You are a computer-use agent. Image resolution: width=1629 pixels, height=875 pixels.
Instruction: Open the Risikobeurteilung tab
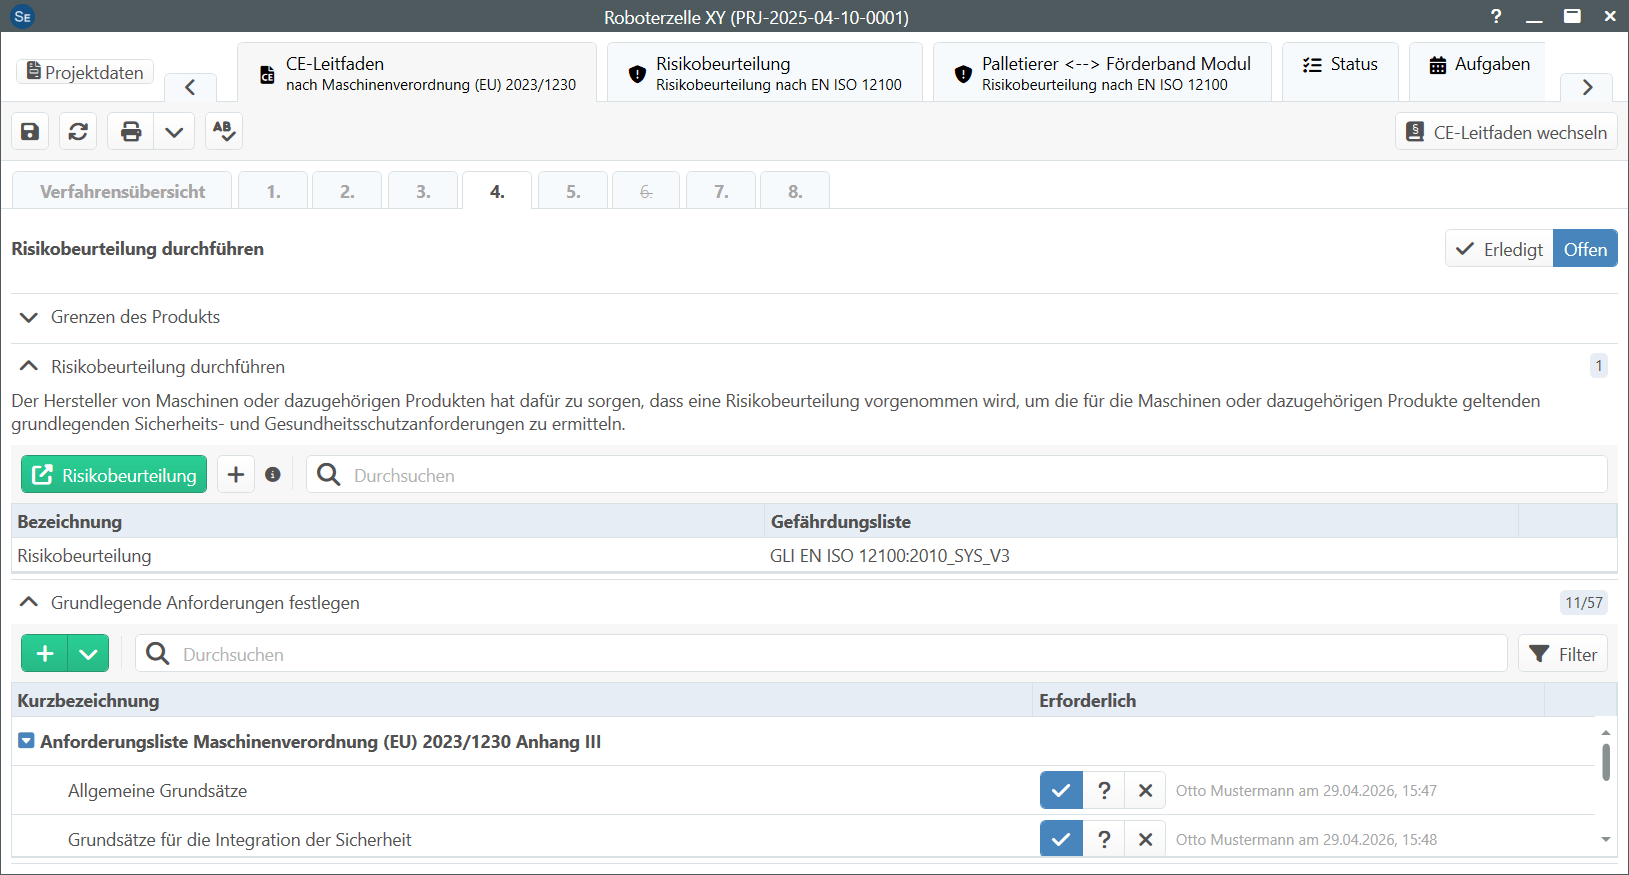pyautogui.click(x=765, y=73)
